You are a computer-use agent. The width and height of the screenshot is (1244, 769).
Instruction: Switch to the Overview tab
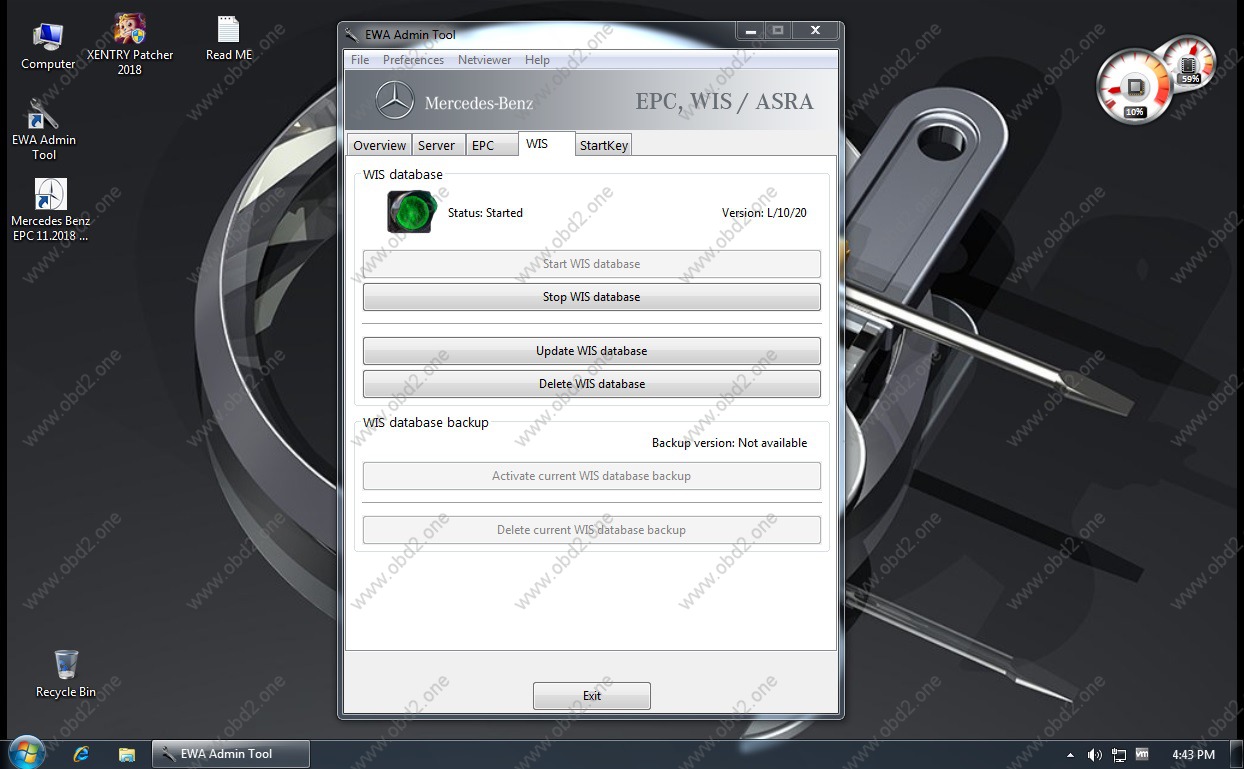(x=379, y=146)
